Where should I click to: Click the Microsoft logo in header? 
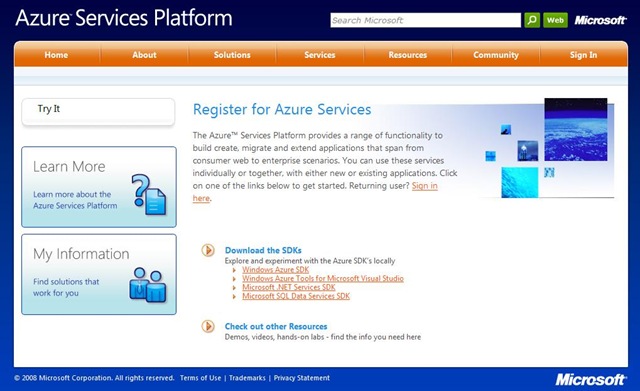pos(600,20)
